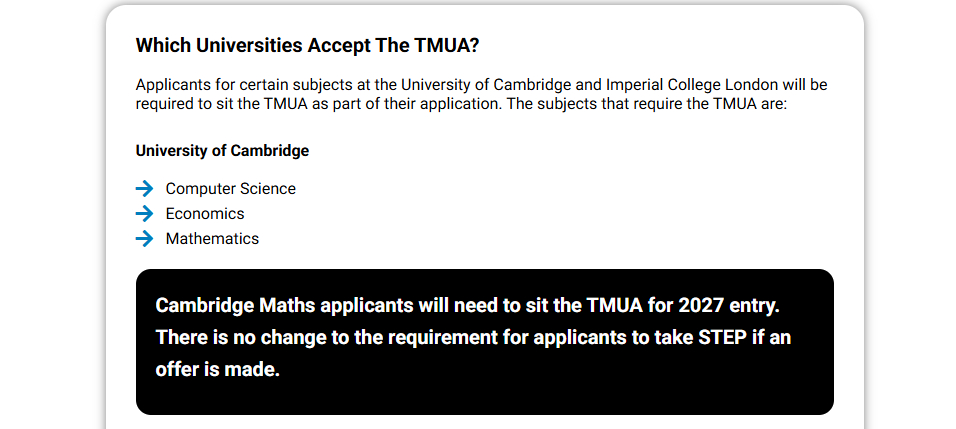Click "There is no change" in the black notice
956x429 pixels.
point(230,337)
